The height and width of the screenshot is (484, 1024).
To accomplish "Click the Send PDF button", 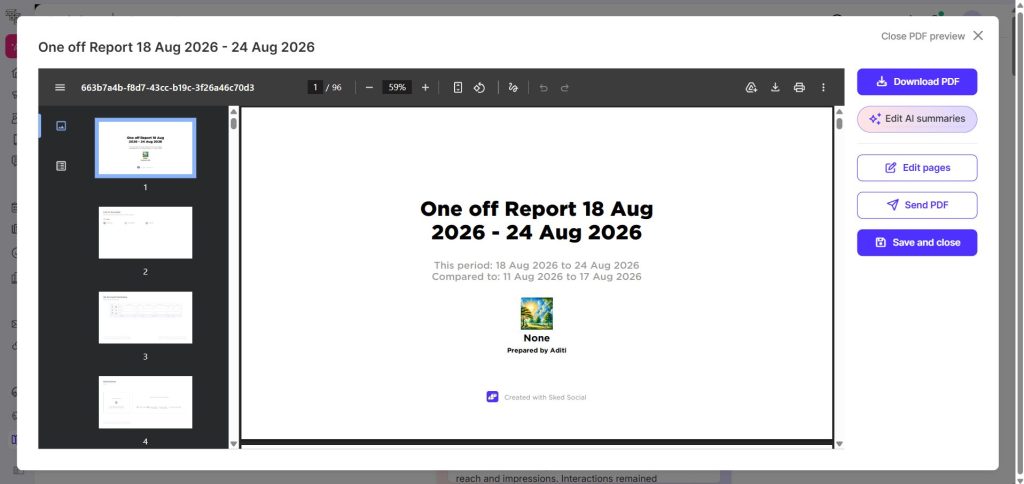I will click(917, 205).
